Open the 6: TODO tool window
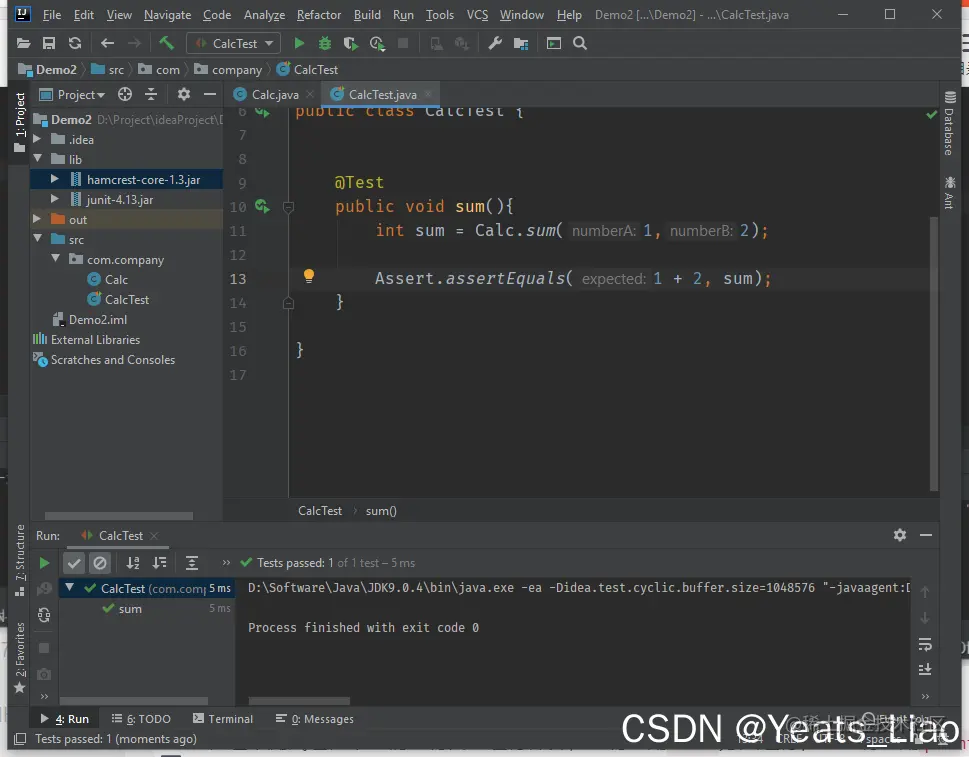The image size is (969, 757). [x=141, y=719]
